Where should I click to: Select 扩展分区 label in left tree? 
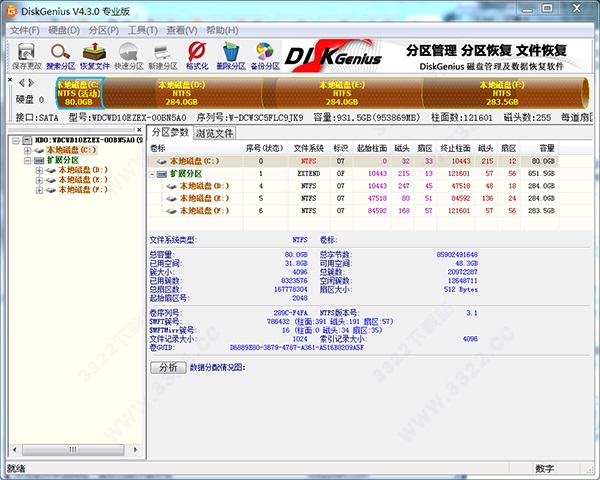(62, 160)
